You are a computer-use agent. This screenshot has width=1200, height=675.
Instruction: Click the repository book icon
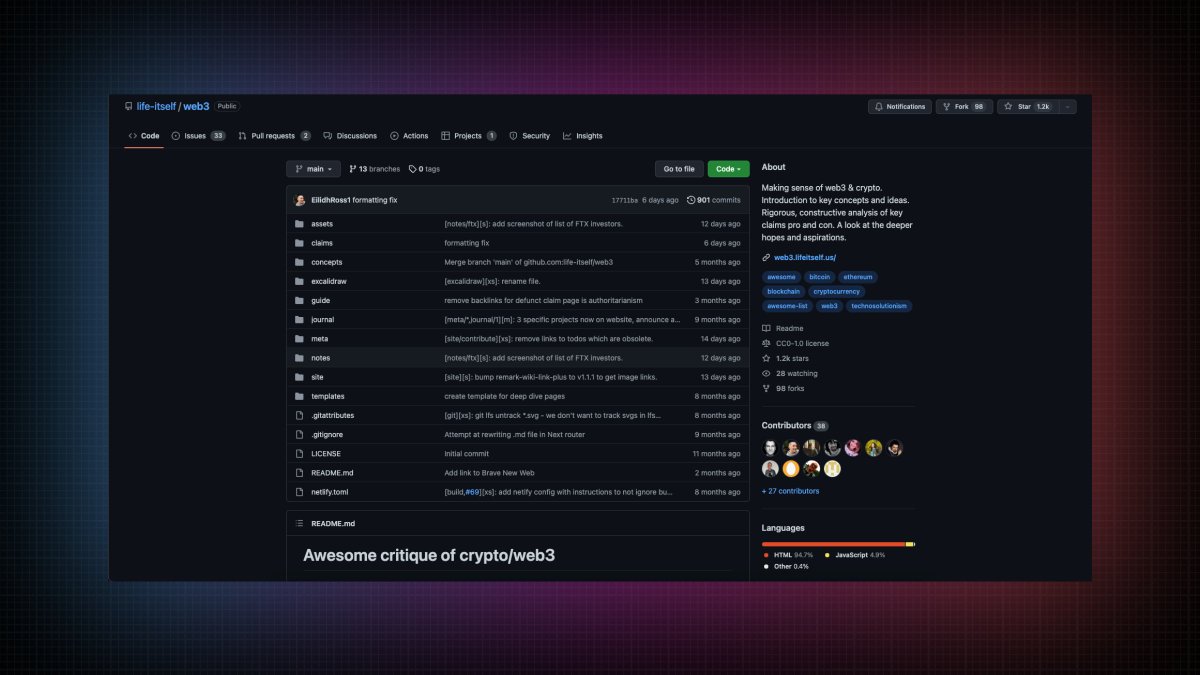pos(129,106)
